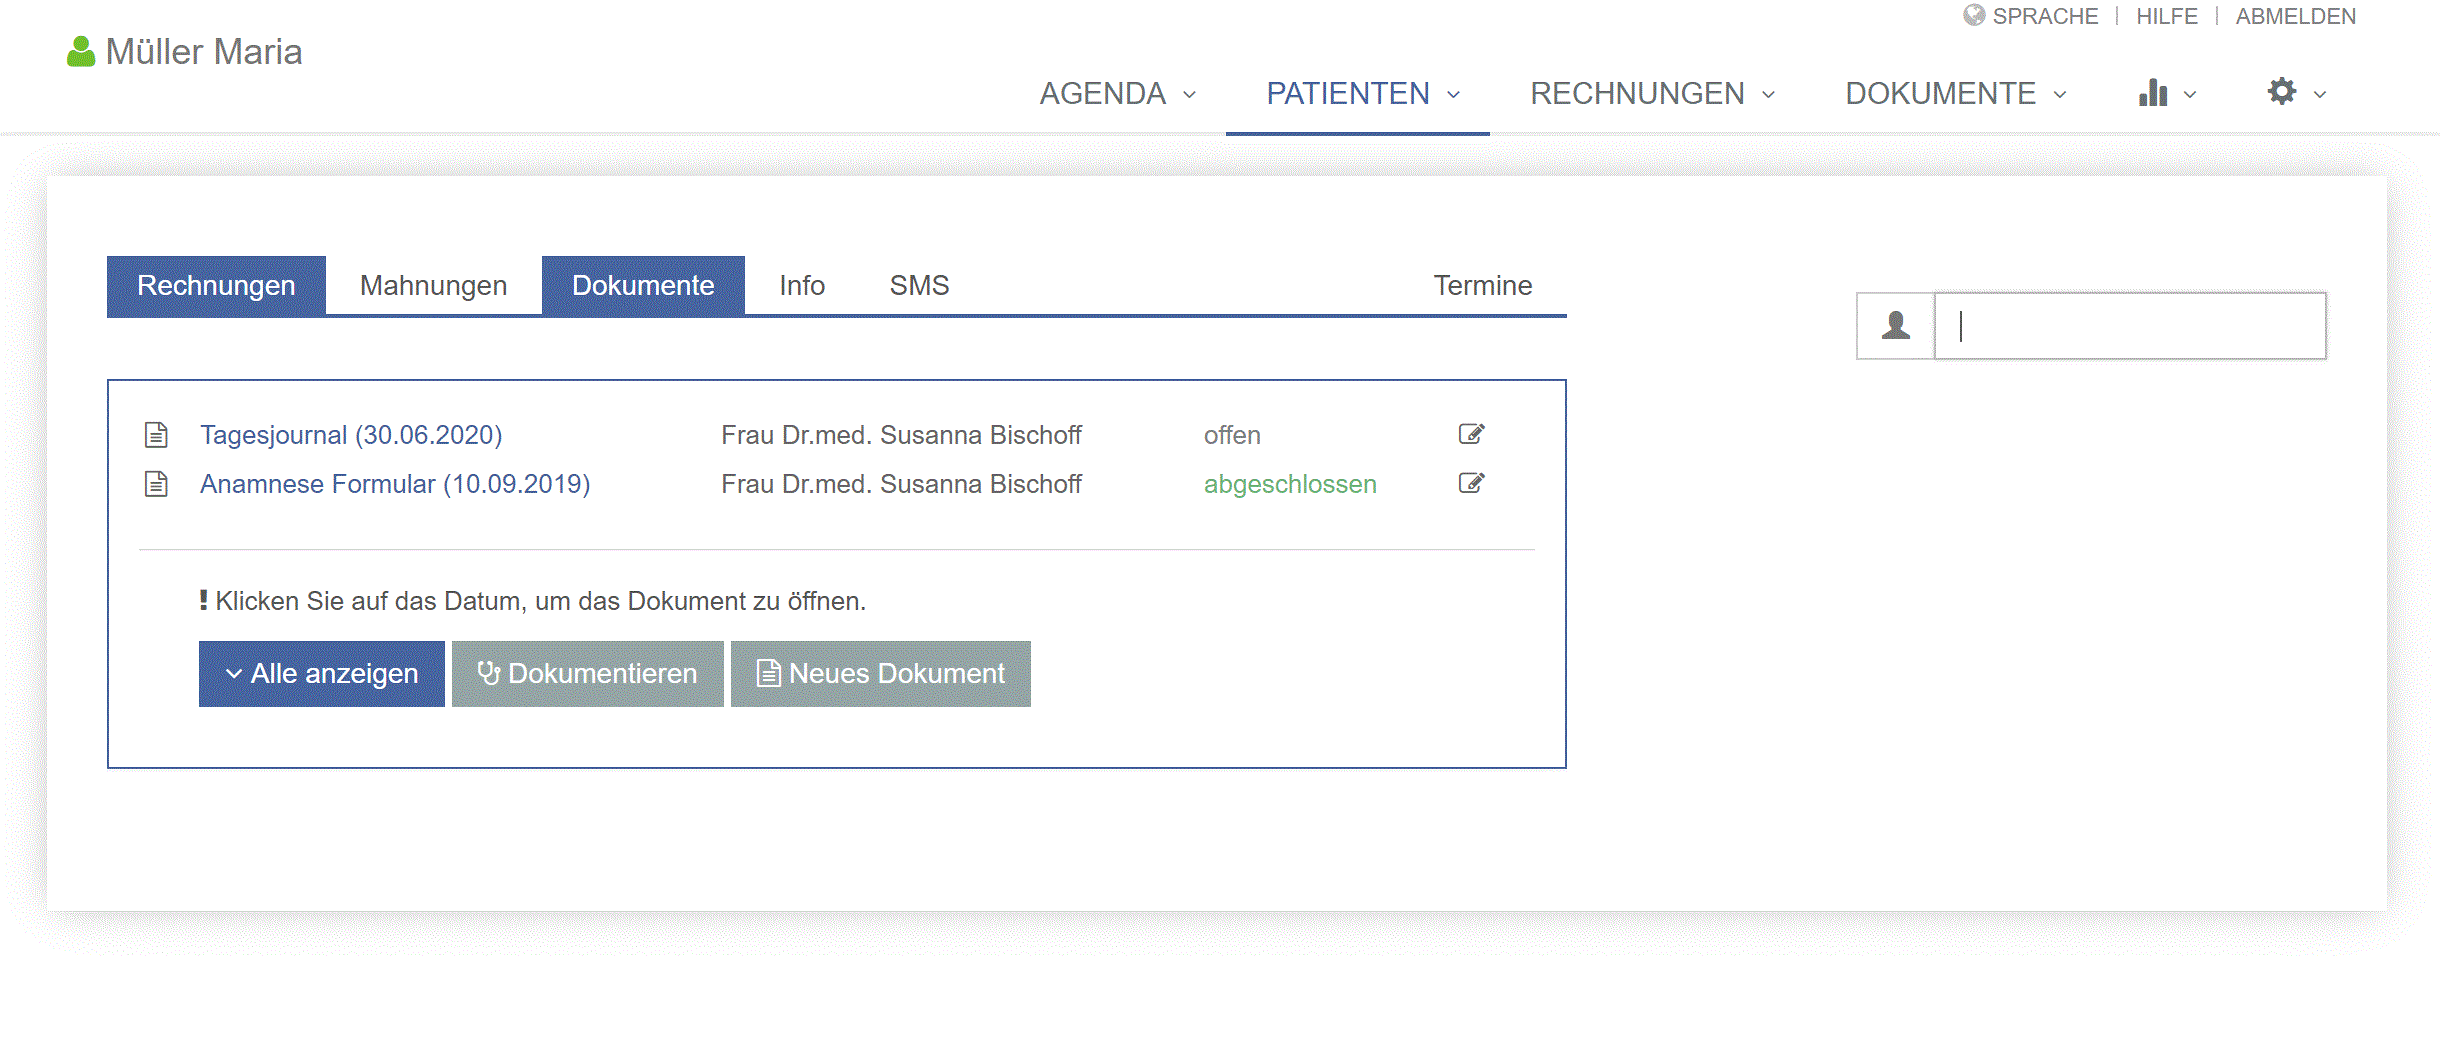
Task: Expand the Rechnungen navigation dropdown
Action: (1652, 93)
